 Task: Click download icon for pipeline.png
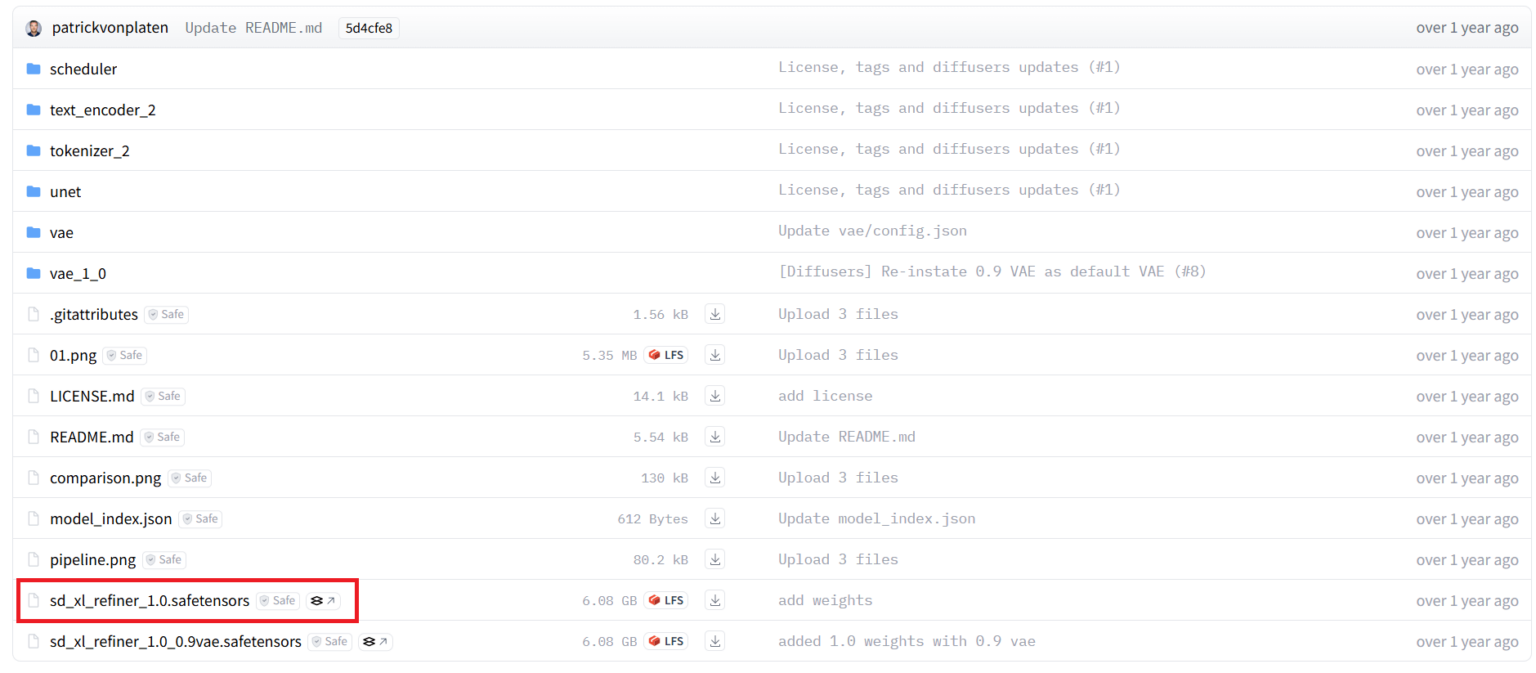pyautogui.click(x=714, y=559)
